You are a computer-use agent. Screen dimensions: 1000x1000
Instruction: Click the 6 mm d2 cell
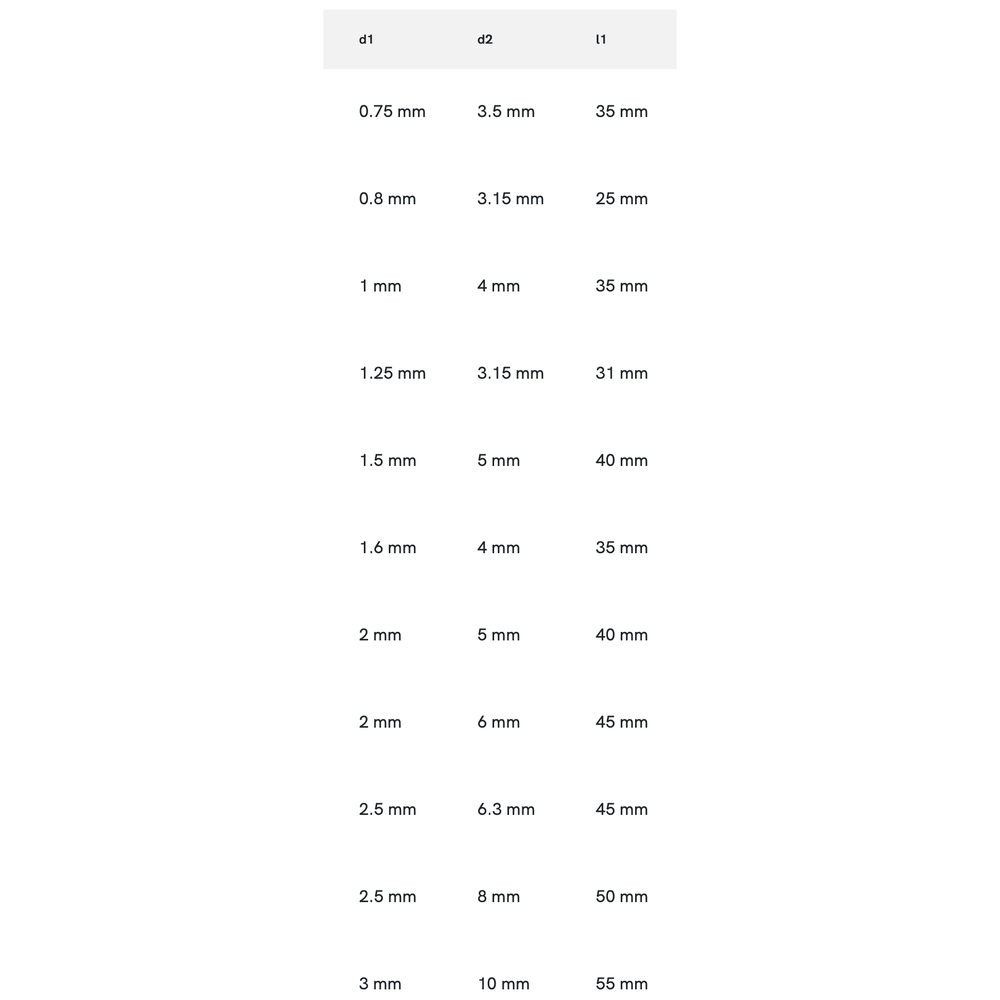pyautogui.click(x=498, y=722)
